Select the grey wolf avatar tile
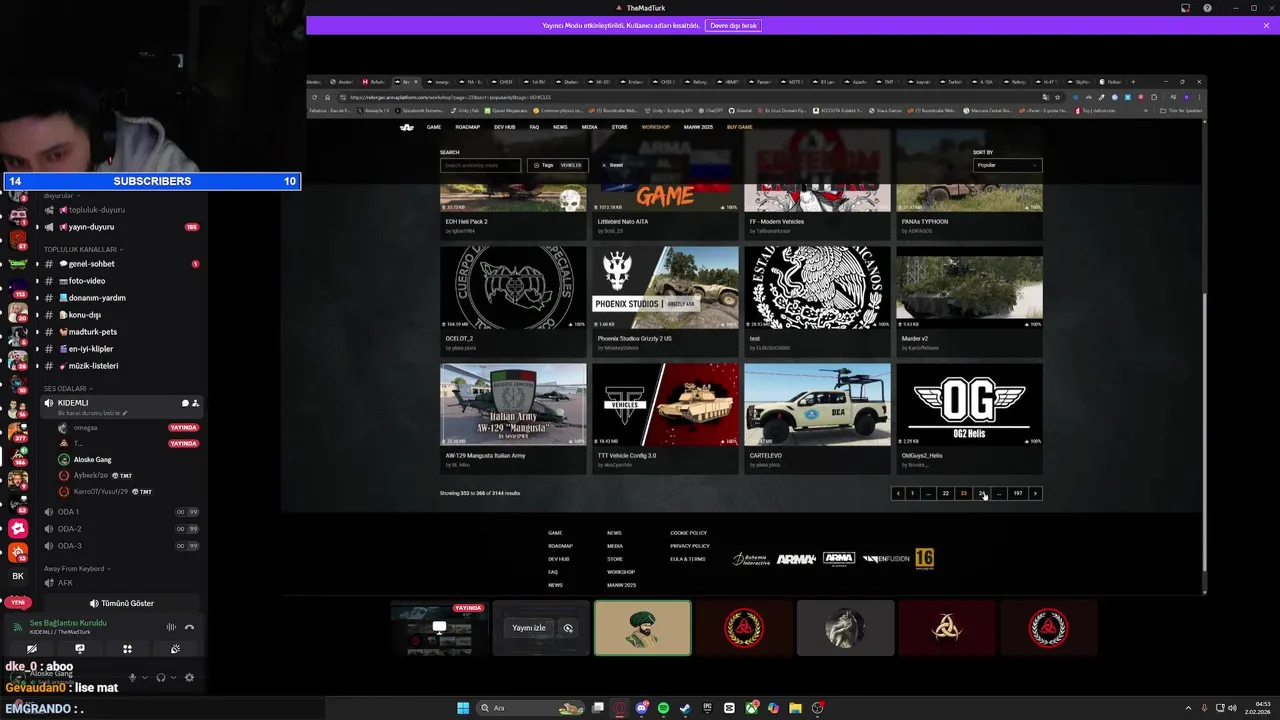The image size is (1280, 720). point(845,628)
